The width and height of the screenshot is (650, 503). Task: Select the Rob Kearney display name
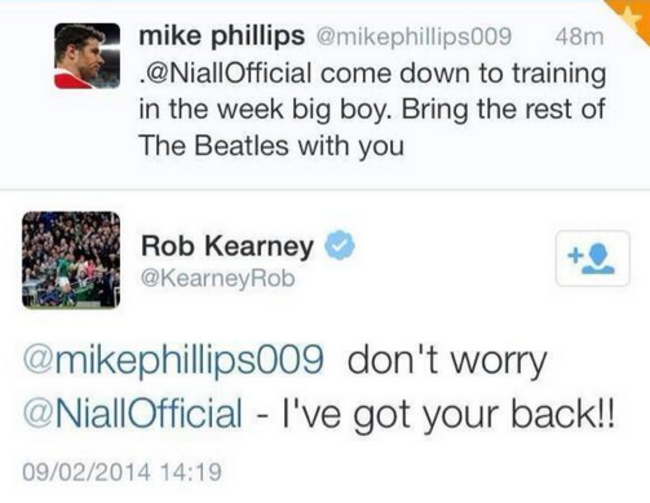click(227, 246)
